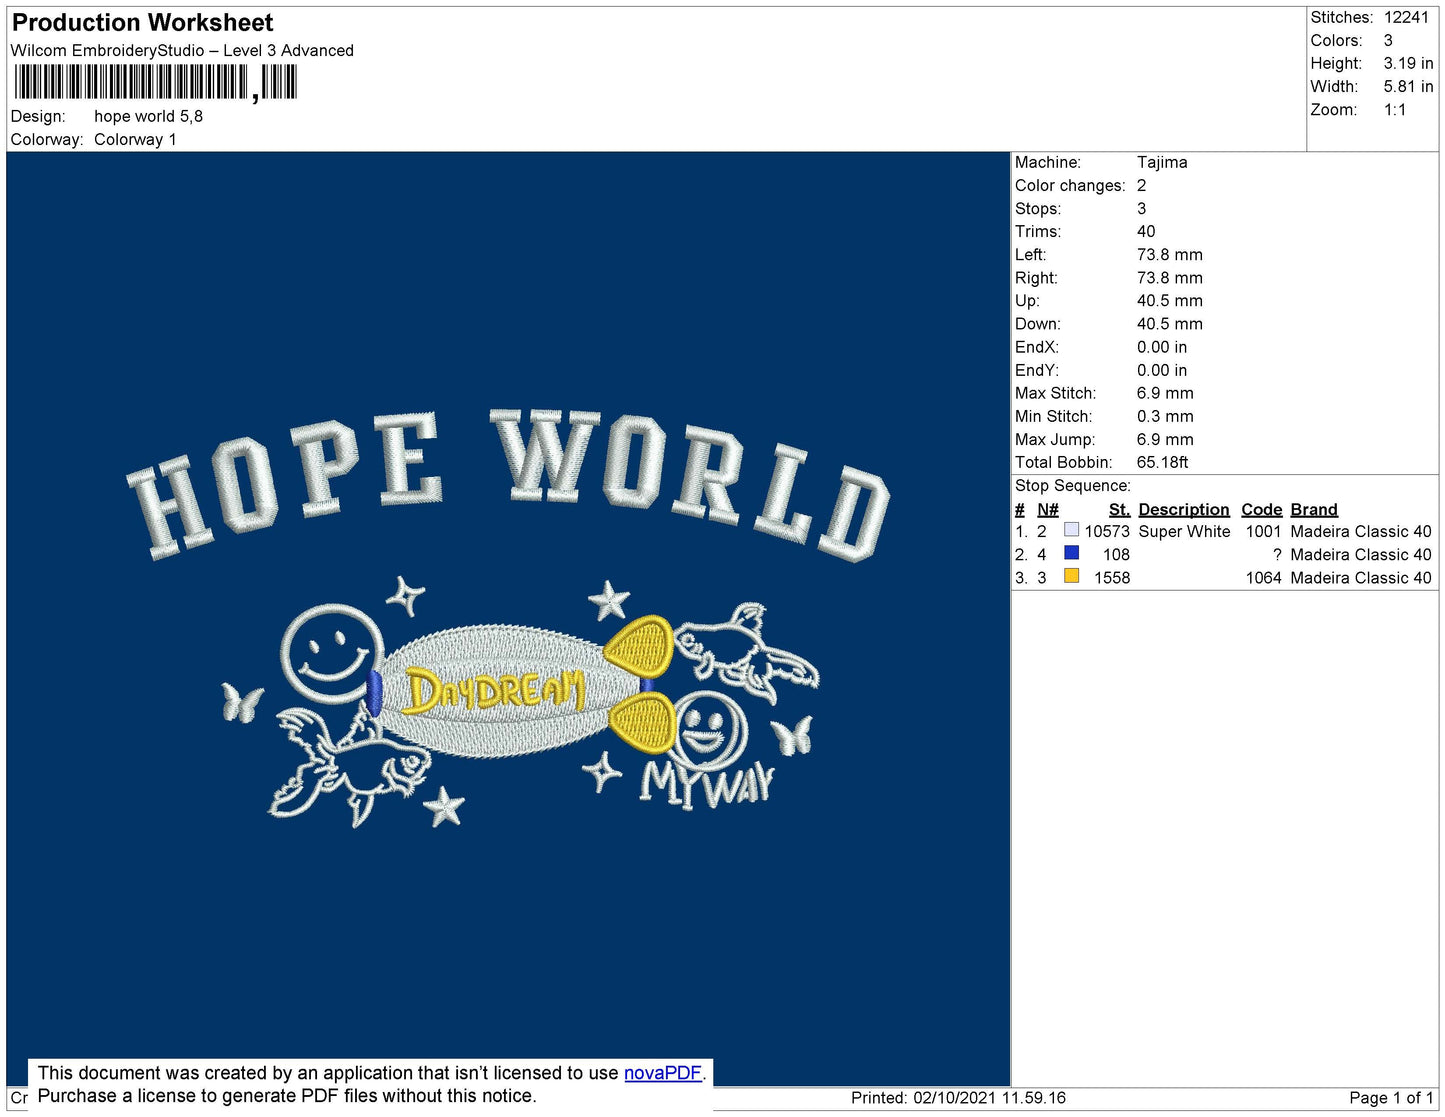This screenshot has width=1445, height=1117.
Task: Click the unknown code question mark
Action: click(1277, 554)
